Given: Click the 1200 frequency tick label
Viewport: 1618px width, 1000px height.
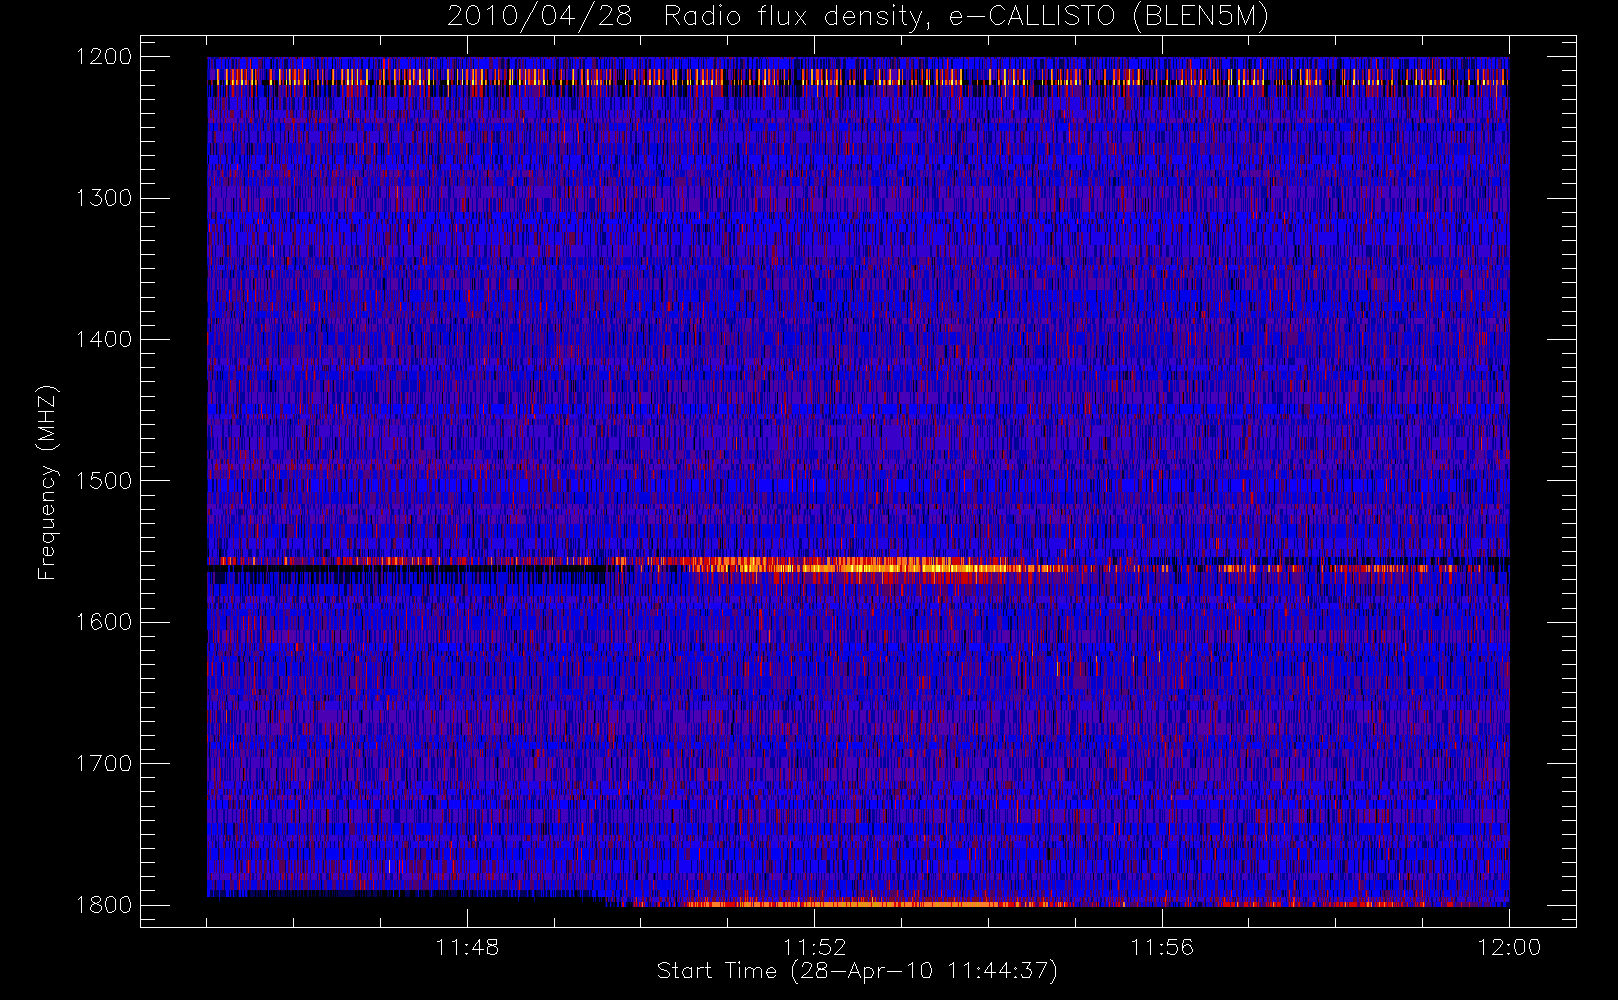Looking at the screenshot, I should click(x=104, y=57).
